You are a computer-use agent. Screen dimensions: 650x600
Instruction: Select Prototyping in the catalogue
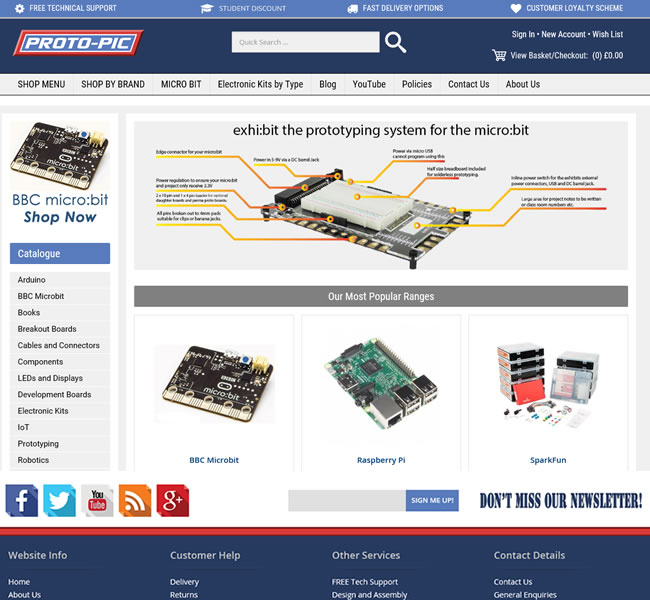(38, 444)
